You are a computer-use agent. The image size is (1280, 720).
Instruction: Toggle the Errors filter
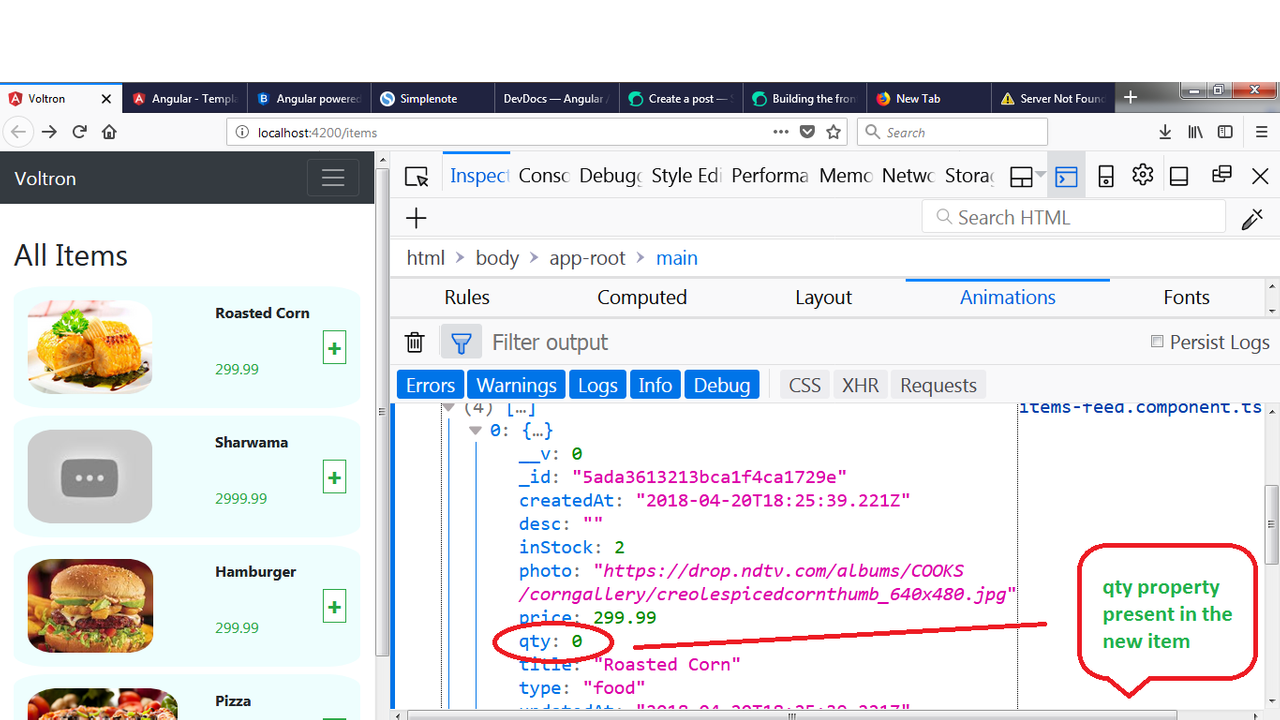tap(431, 385)
